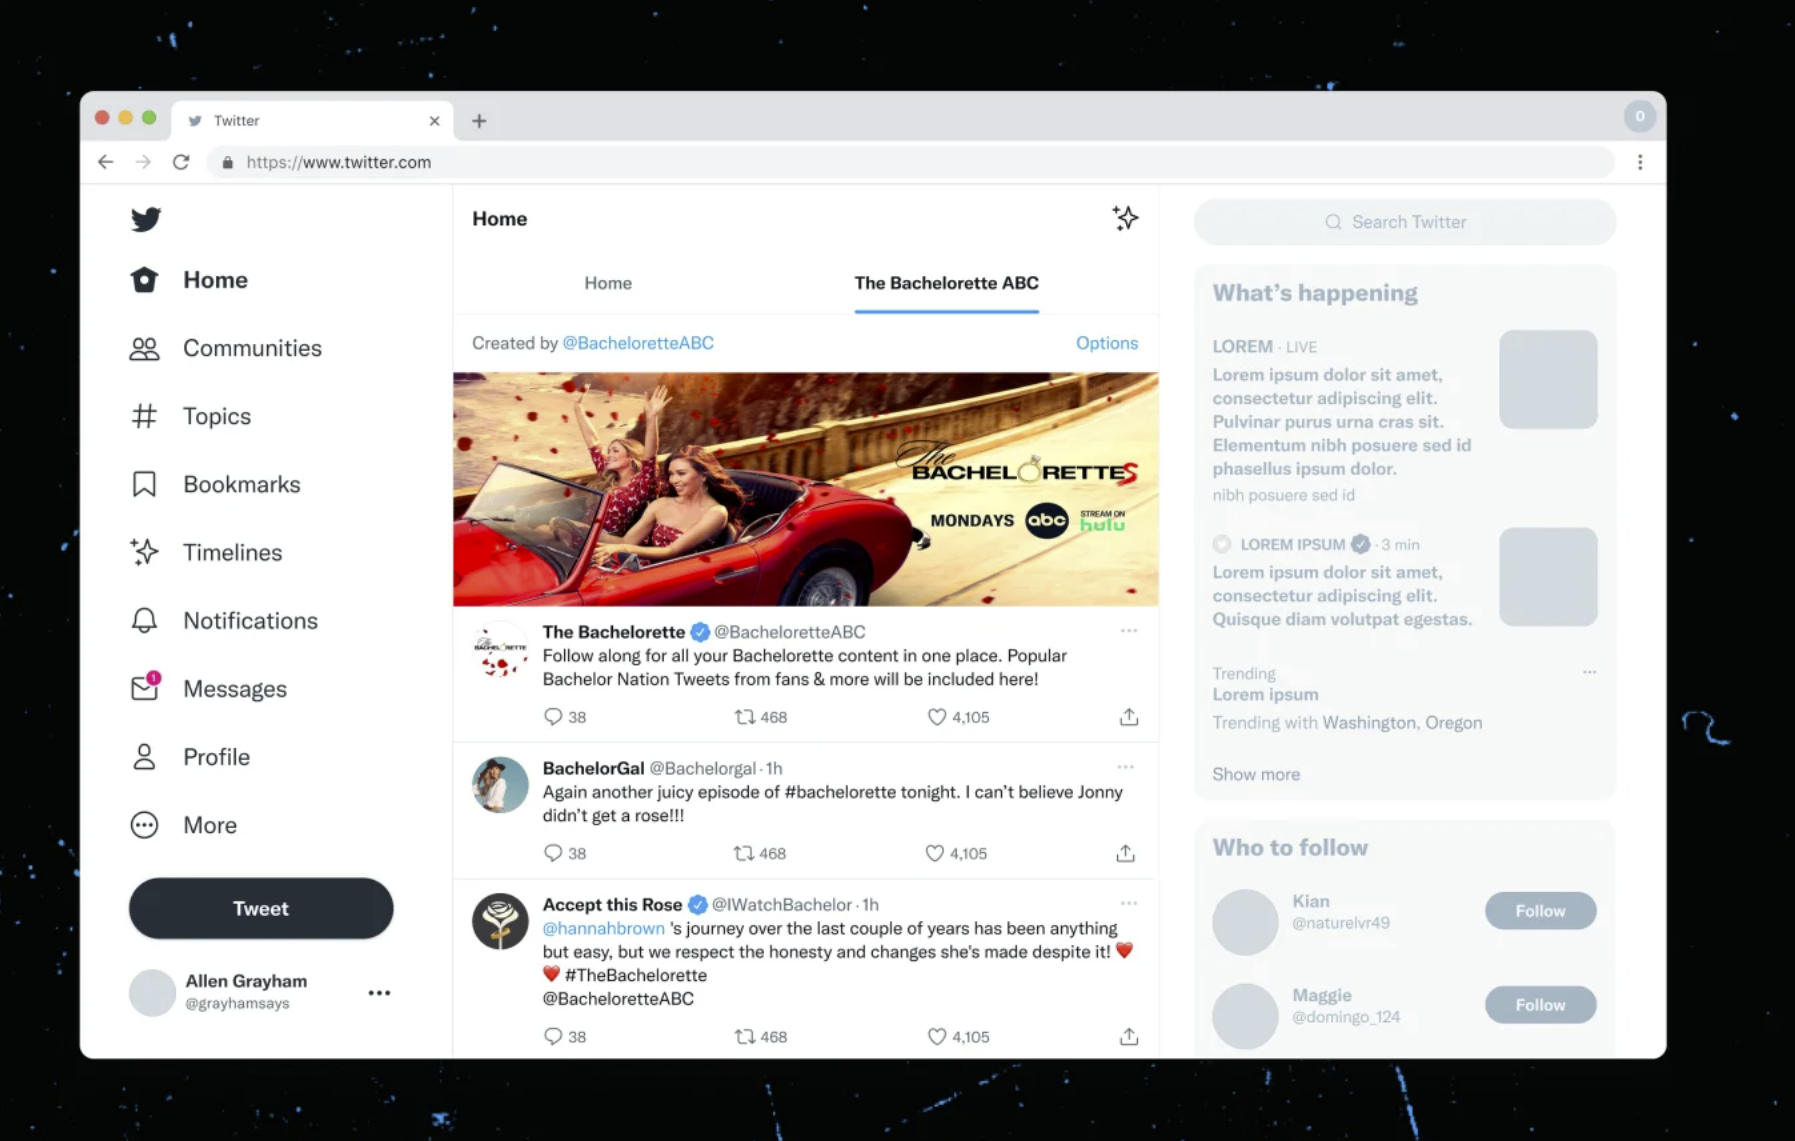Click the Messages envelope icon with badge
This screenshot has height=1141, width=1795.
pos(145,687)
